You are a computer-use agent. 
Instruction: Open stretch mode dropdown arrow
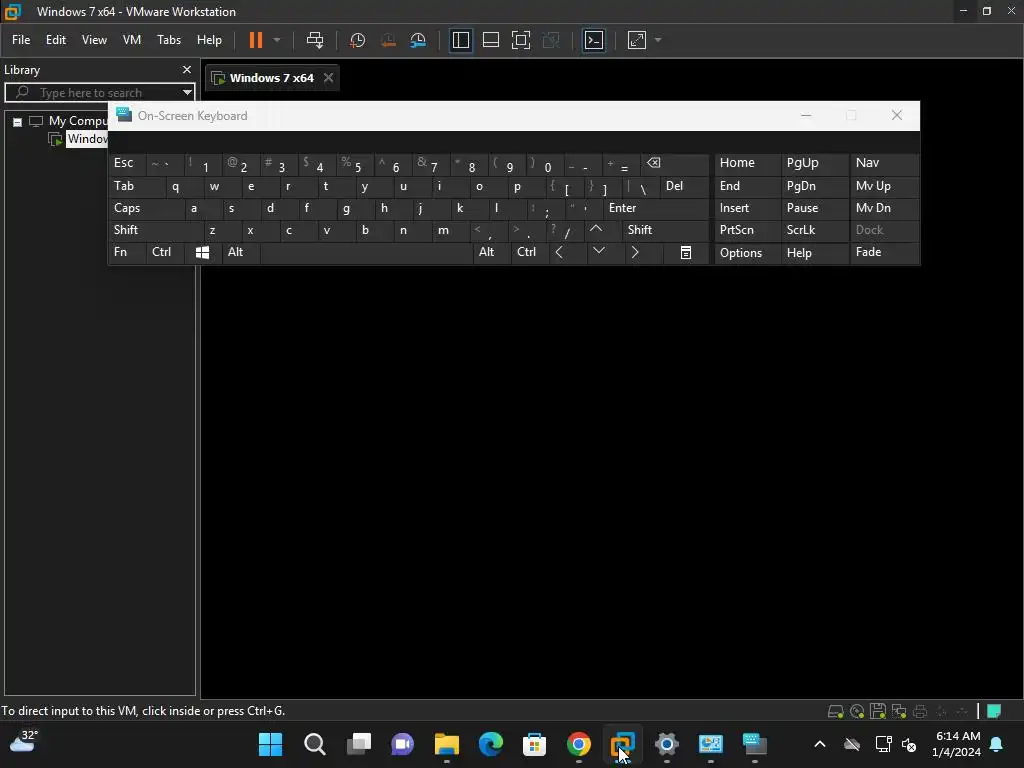tap(658, 40)
